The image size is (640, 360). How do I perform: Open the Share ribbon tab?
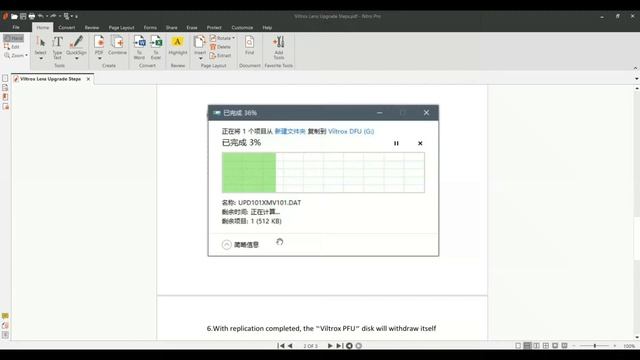[171, 27]
